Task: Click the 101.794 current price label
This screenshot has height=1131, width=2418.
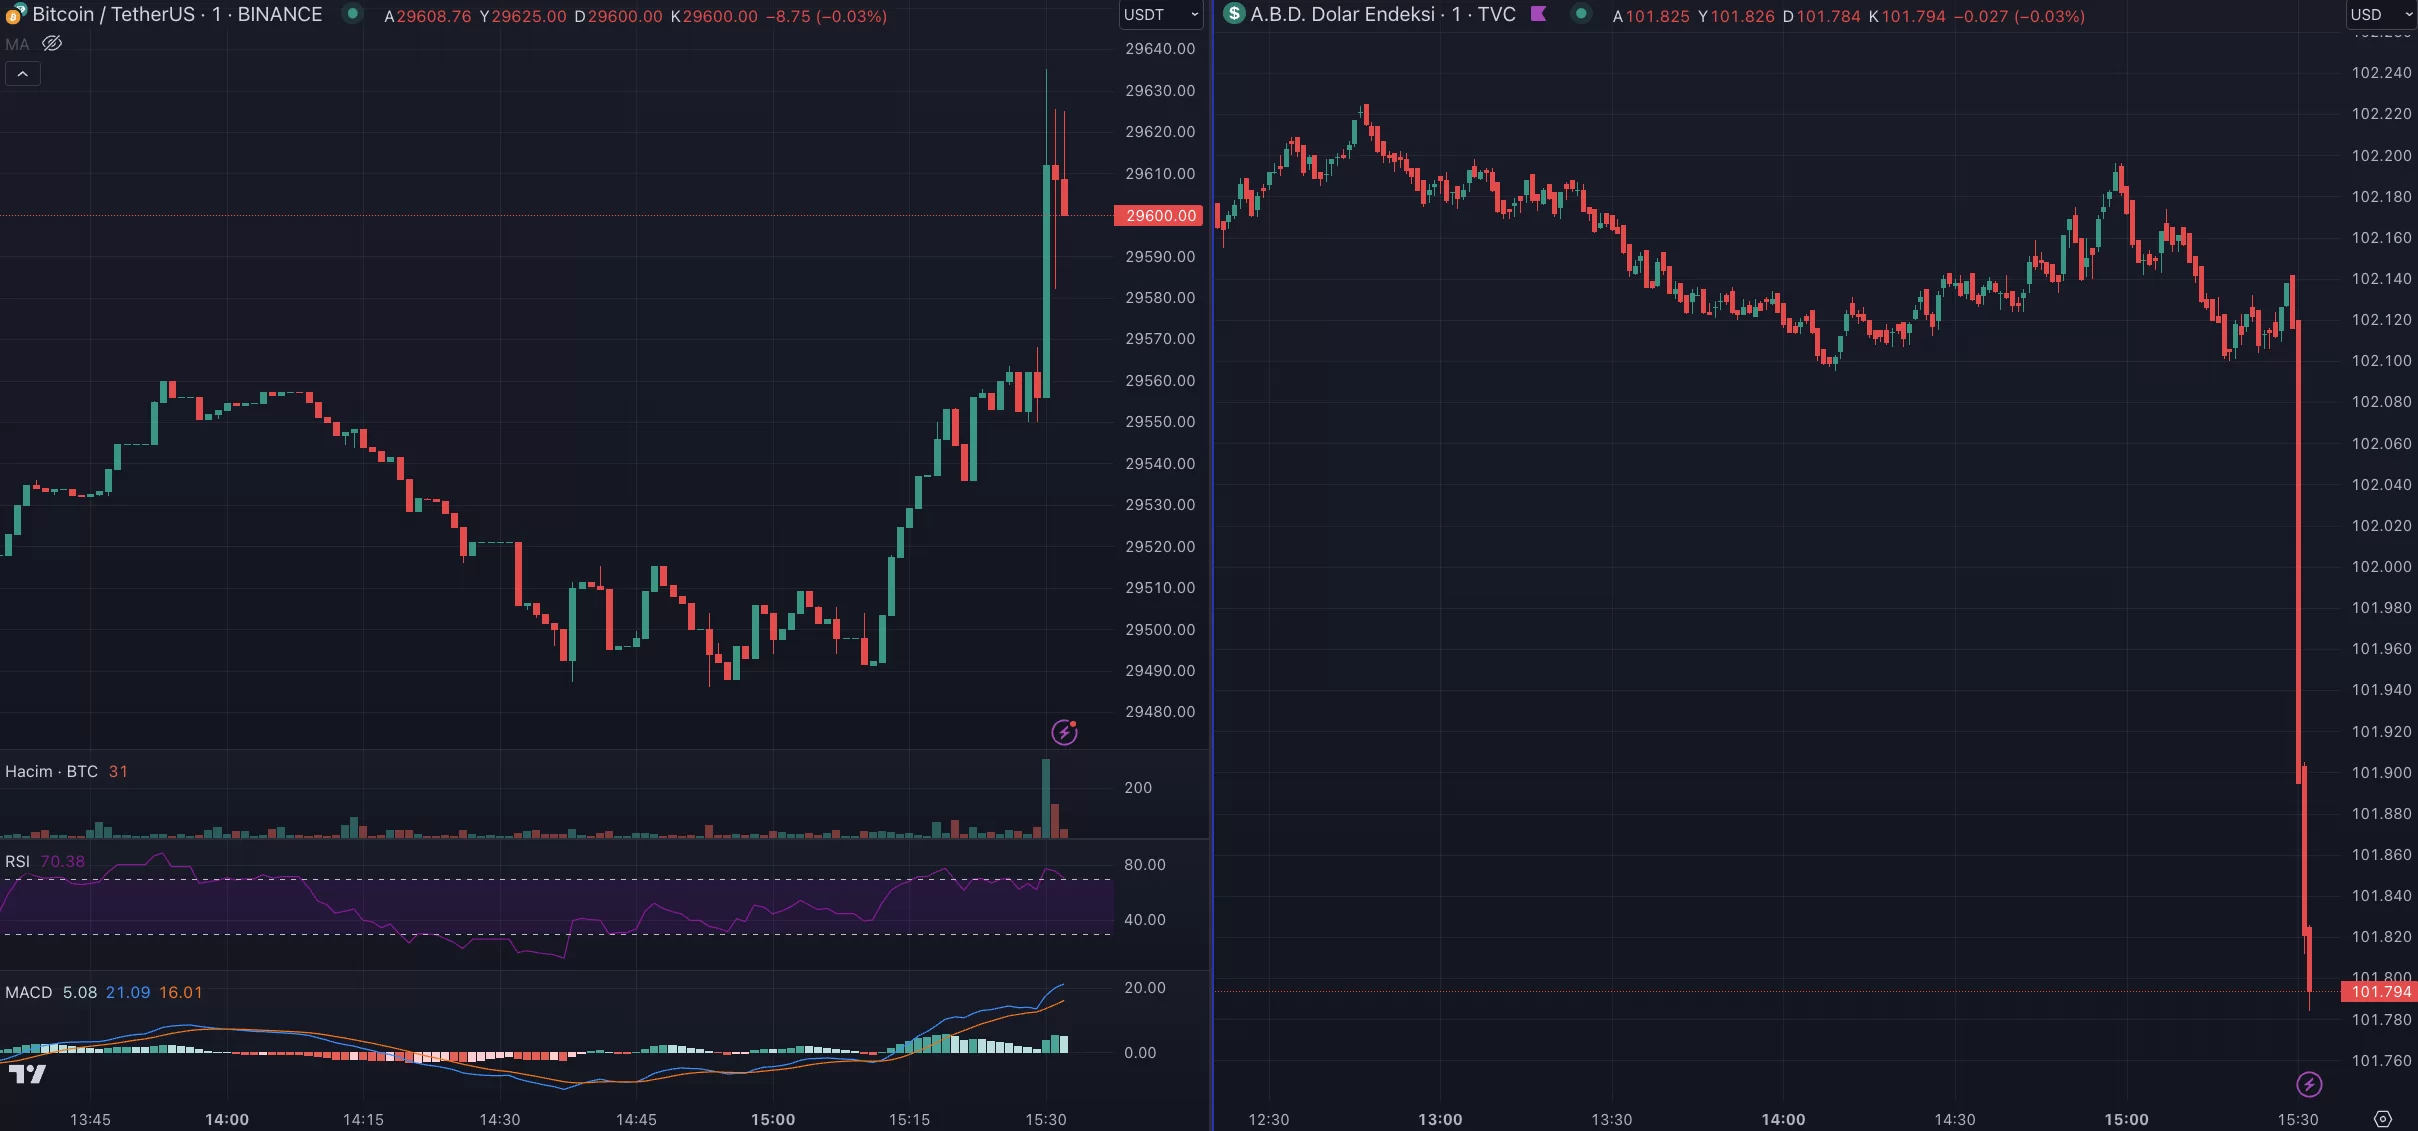Action: pos(2380,992)
